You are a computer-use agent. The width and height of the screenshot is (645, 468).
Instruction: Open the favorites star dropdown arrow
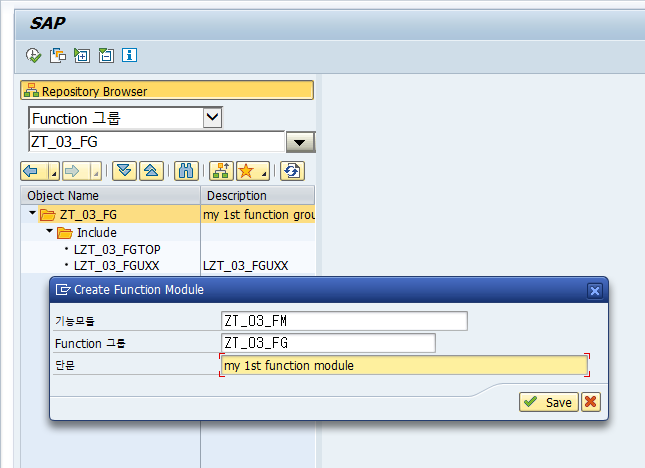[x=264, y=171]
